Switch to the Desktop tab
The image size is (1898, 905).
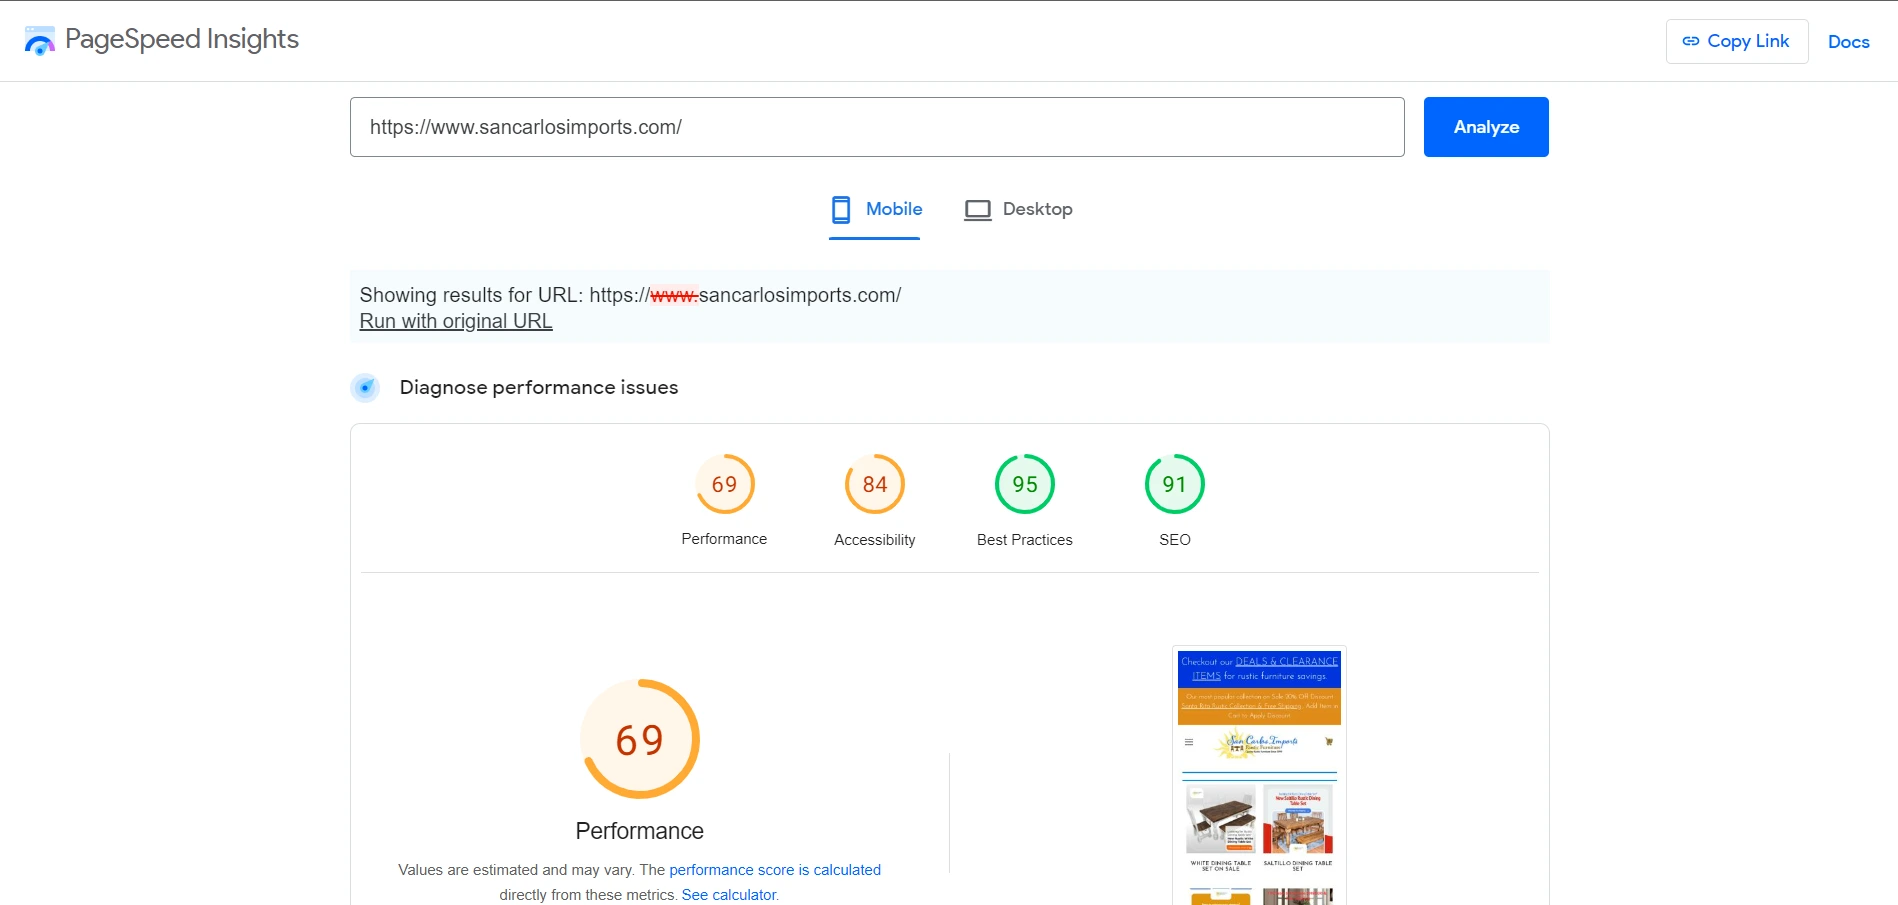(x=1018, y=210)
